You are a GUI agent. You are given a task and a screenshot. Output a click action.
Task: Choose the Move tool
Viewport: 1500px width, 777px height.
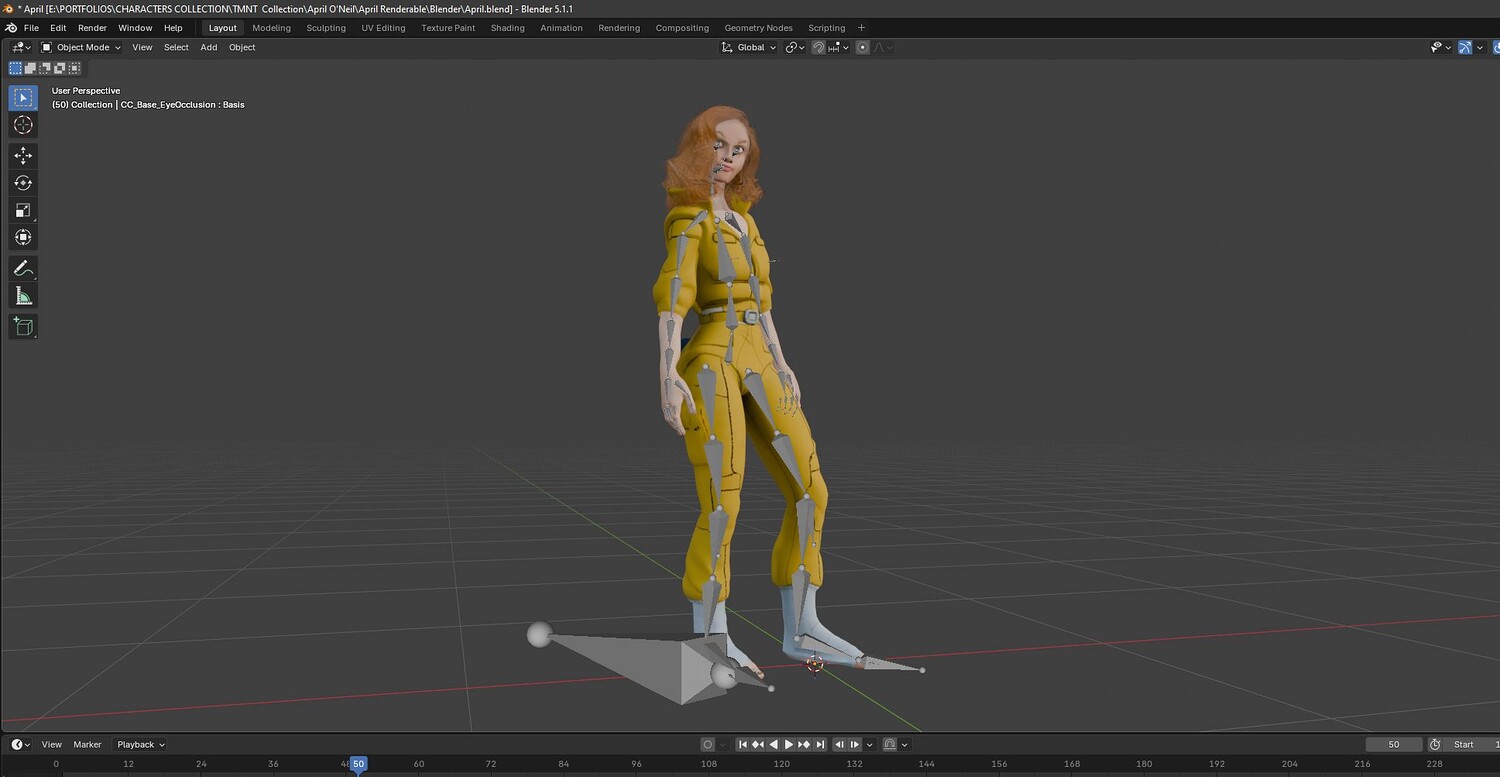24,156
